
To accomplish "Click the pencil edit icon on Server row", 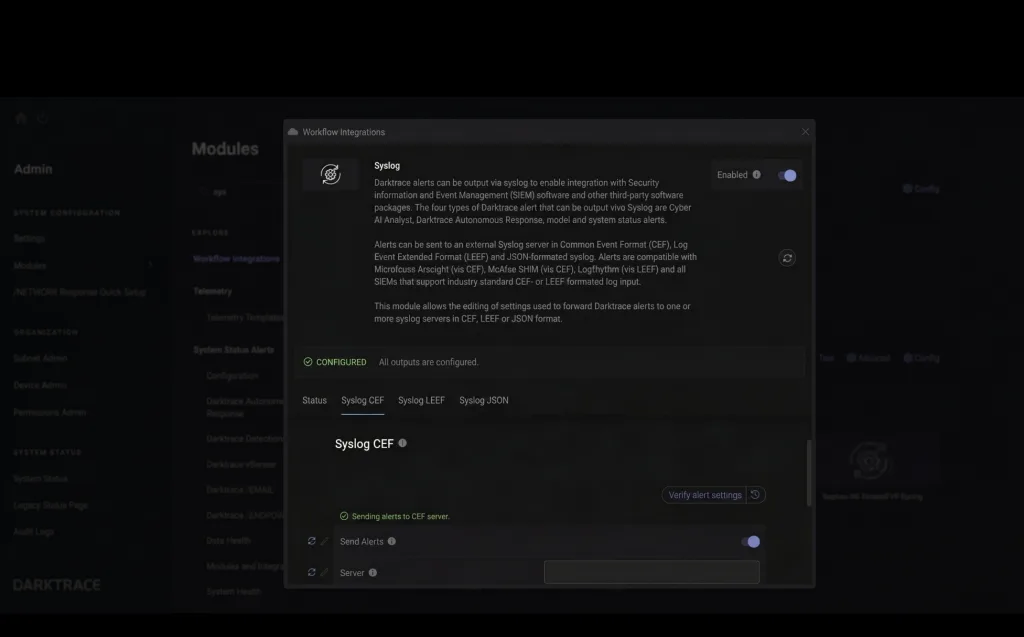I will click(324, 573).
